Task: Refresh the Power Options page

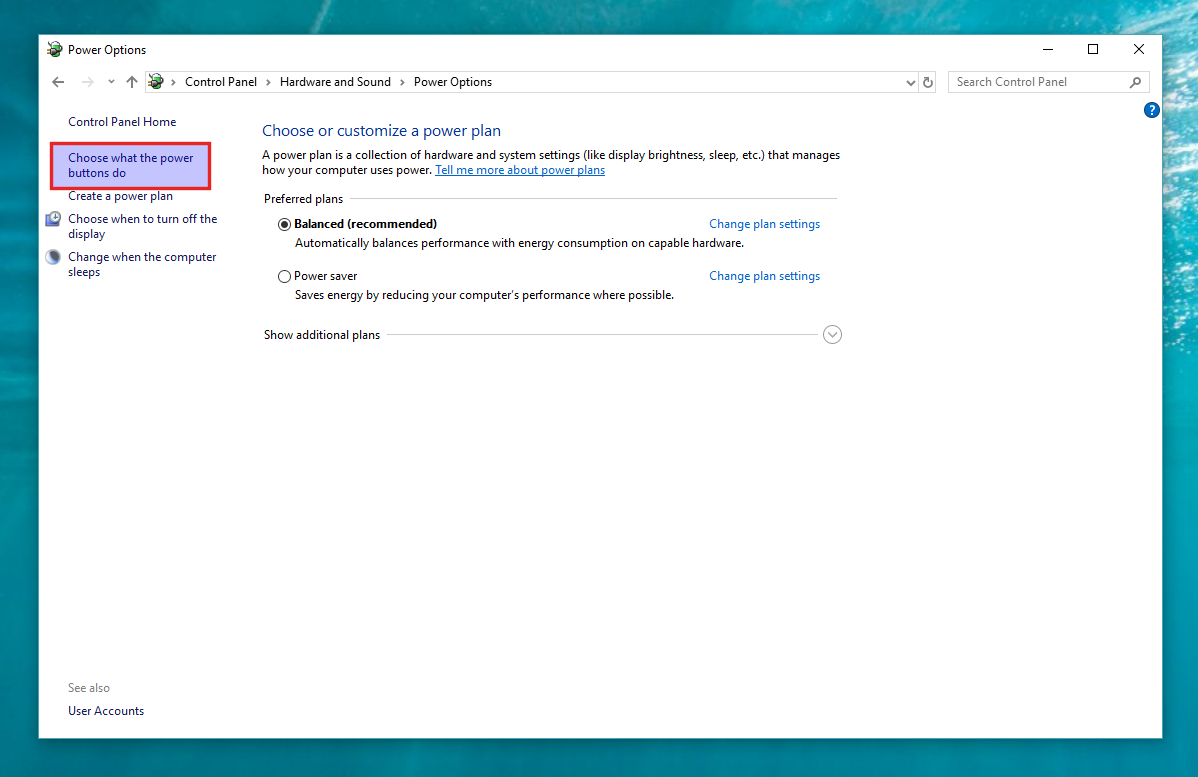Action: (928, 82)
